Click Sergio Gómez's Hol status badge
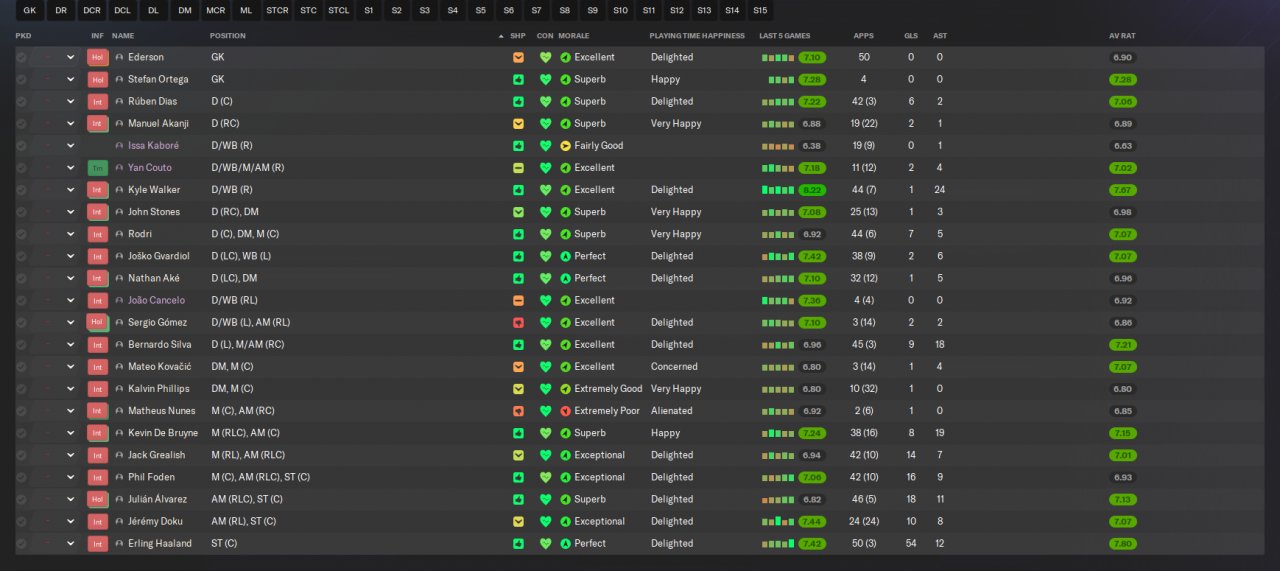The image size is (1280, 571). [97, 322]
